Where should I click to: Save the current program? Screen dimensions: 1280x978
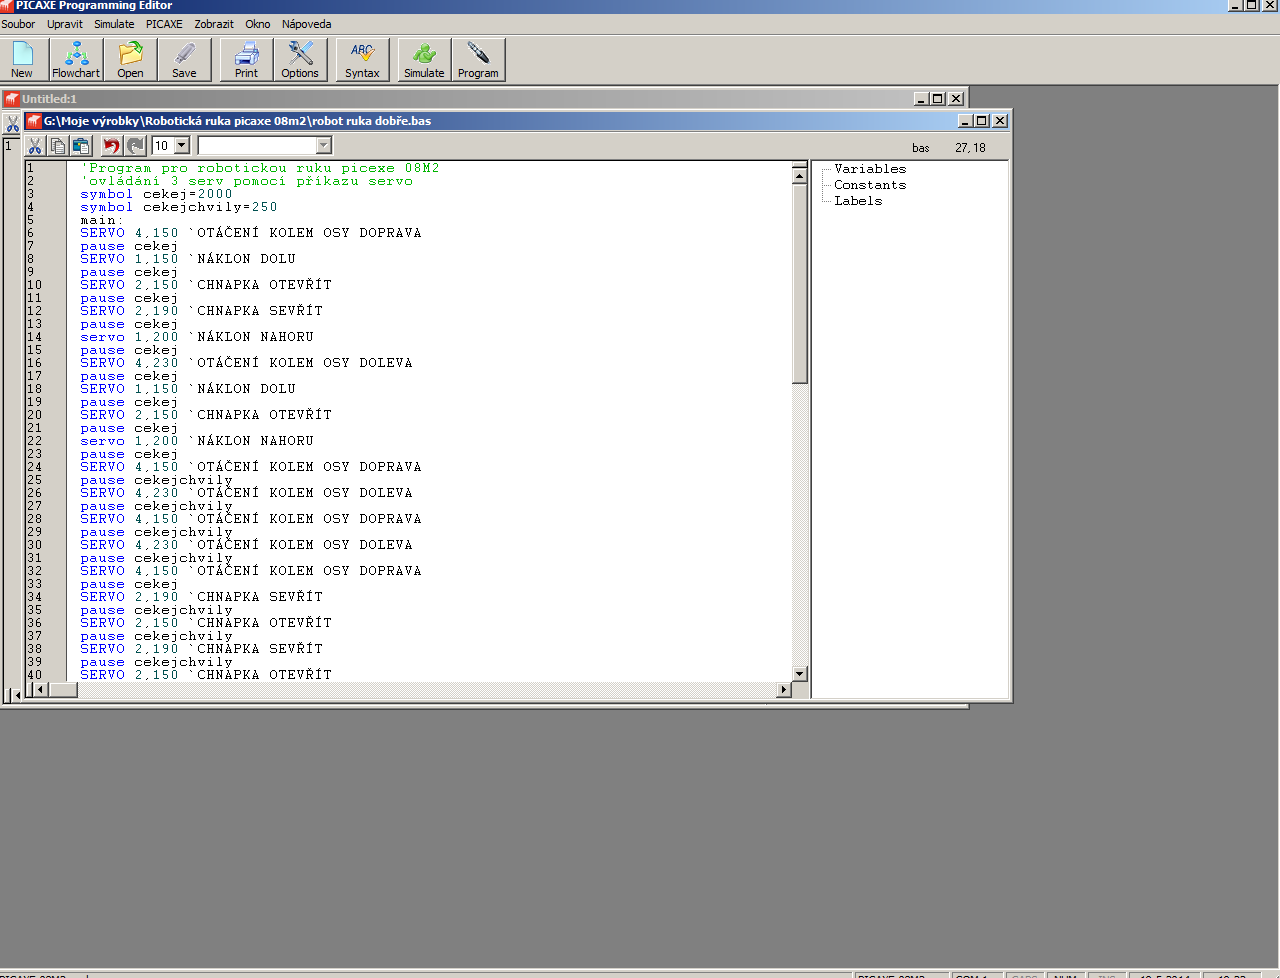(x=184, y=60)
